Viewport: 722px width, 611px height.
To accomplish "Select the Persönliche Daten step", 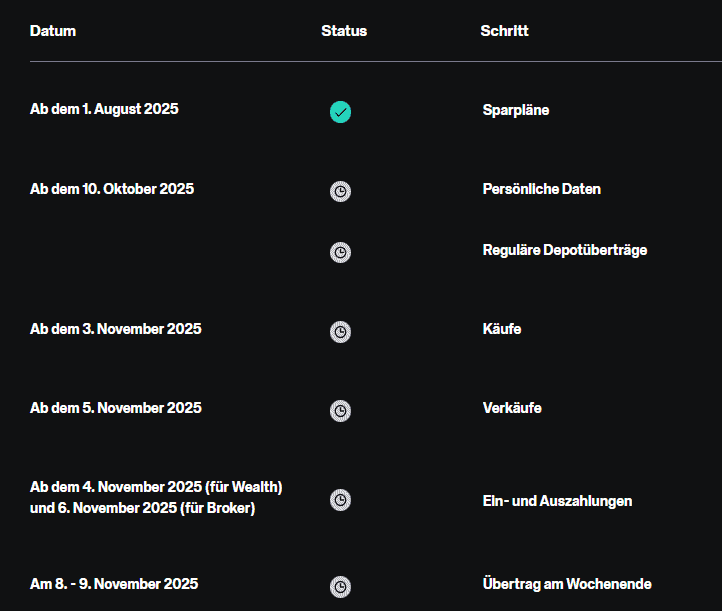I will [541, 189].
